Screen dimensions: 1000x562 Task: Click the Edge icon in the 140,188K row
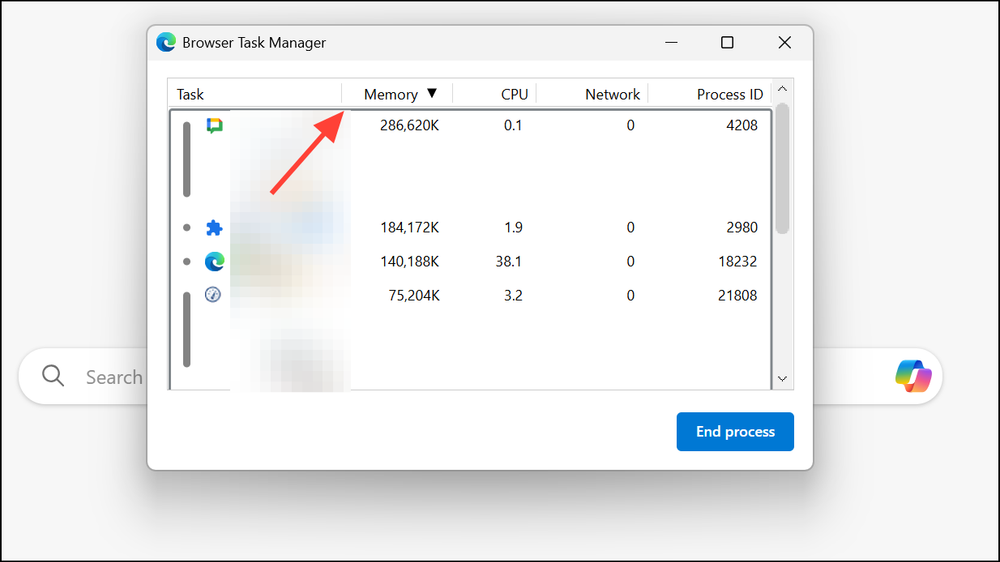(214, 262)
